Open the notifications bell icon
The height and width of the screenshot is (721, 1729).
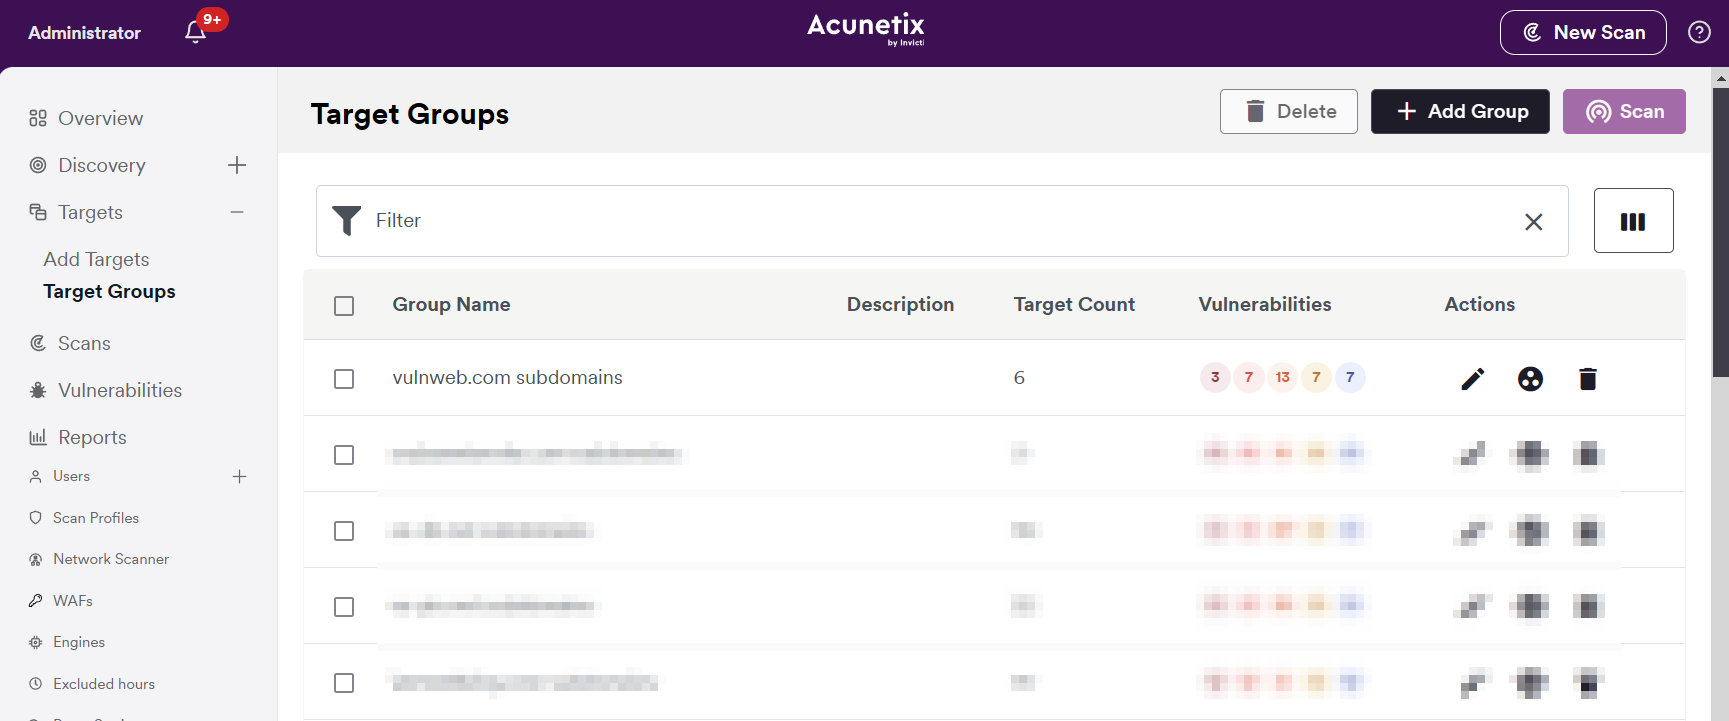tap(196, 32)
